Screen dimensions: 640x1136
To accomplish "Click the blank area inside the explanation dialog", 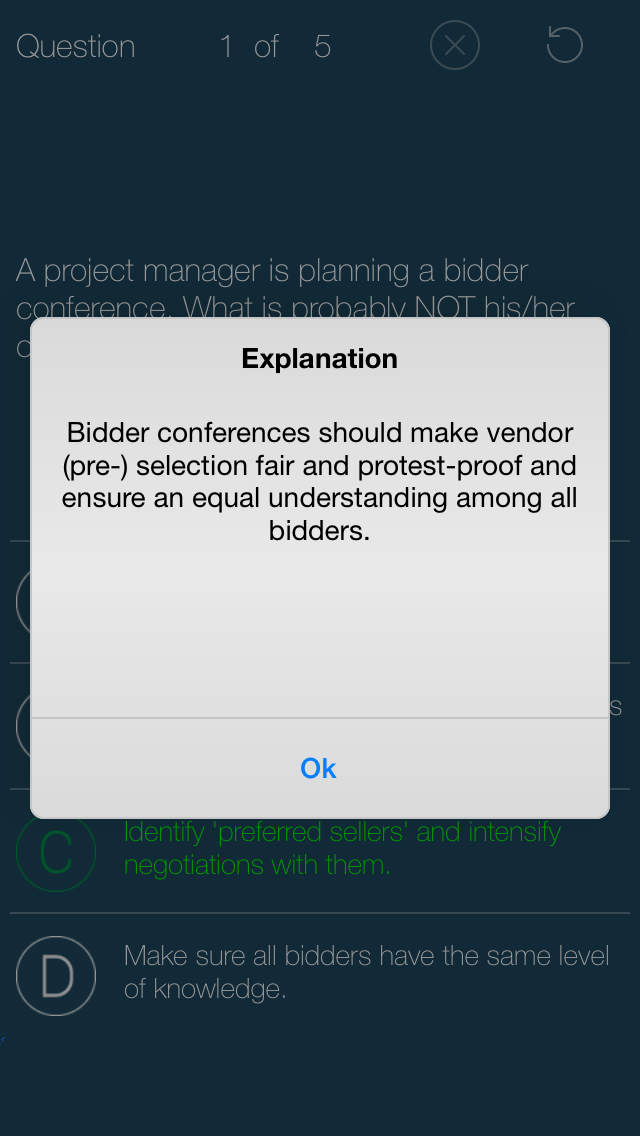I will pos(319,630).
